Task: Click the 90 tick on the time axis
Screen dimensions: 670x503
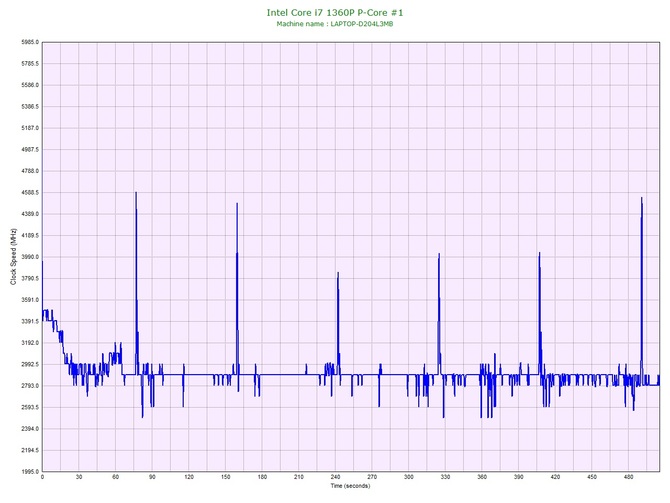Action: (x=152, y=477)
